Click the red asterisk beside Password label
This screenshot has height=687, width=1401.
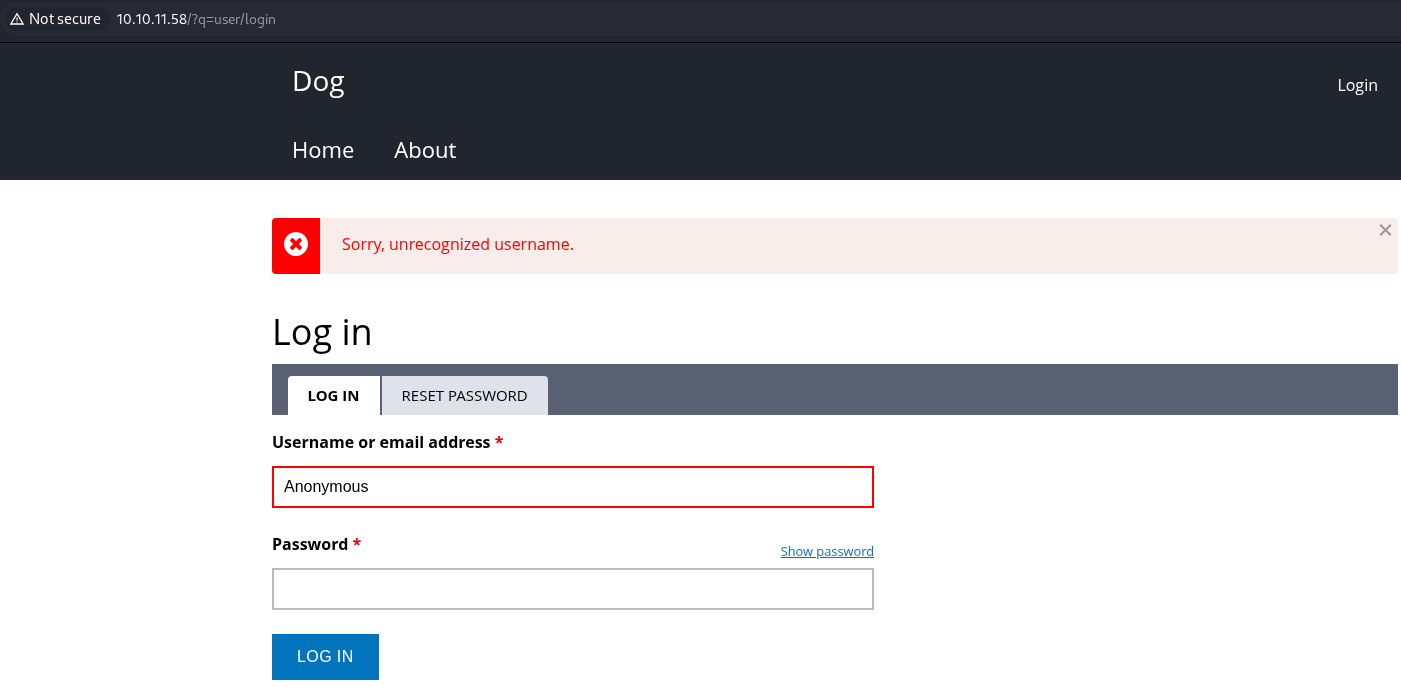point(357,544)
